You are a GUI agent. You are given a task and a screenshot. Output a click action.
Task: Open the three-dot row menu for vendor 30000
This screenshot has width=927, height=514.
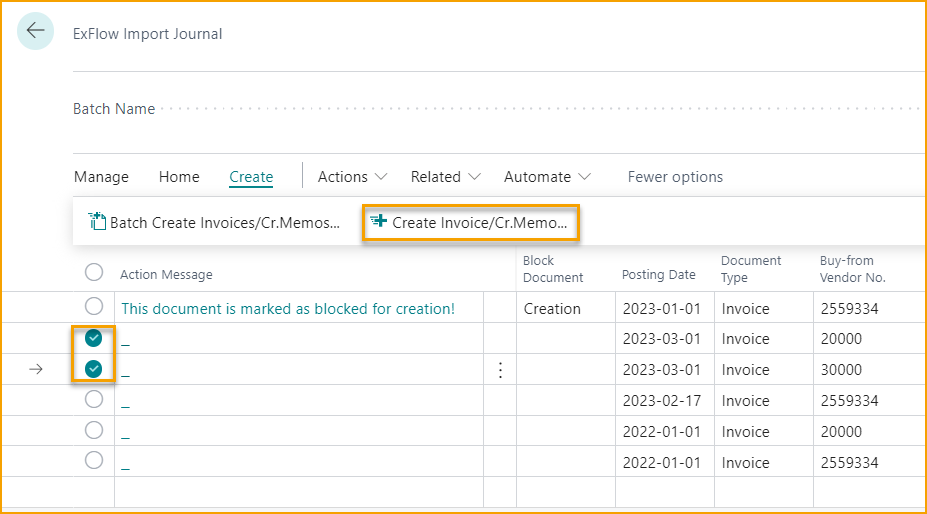(500, 370)
